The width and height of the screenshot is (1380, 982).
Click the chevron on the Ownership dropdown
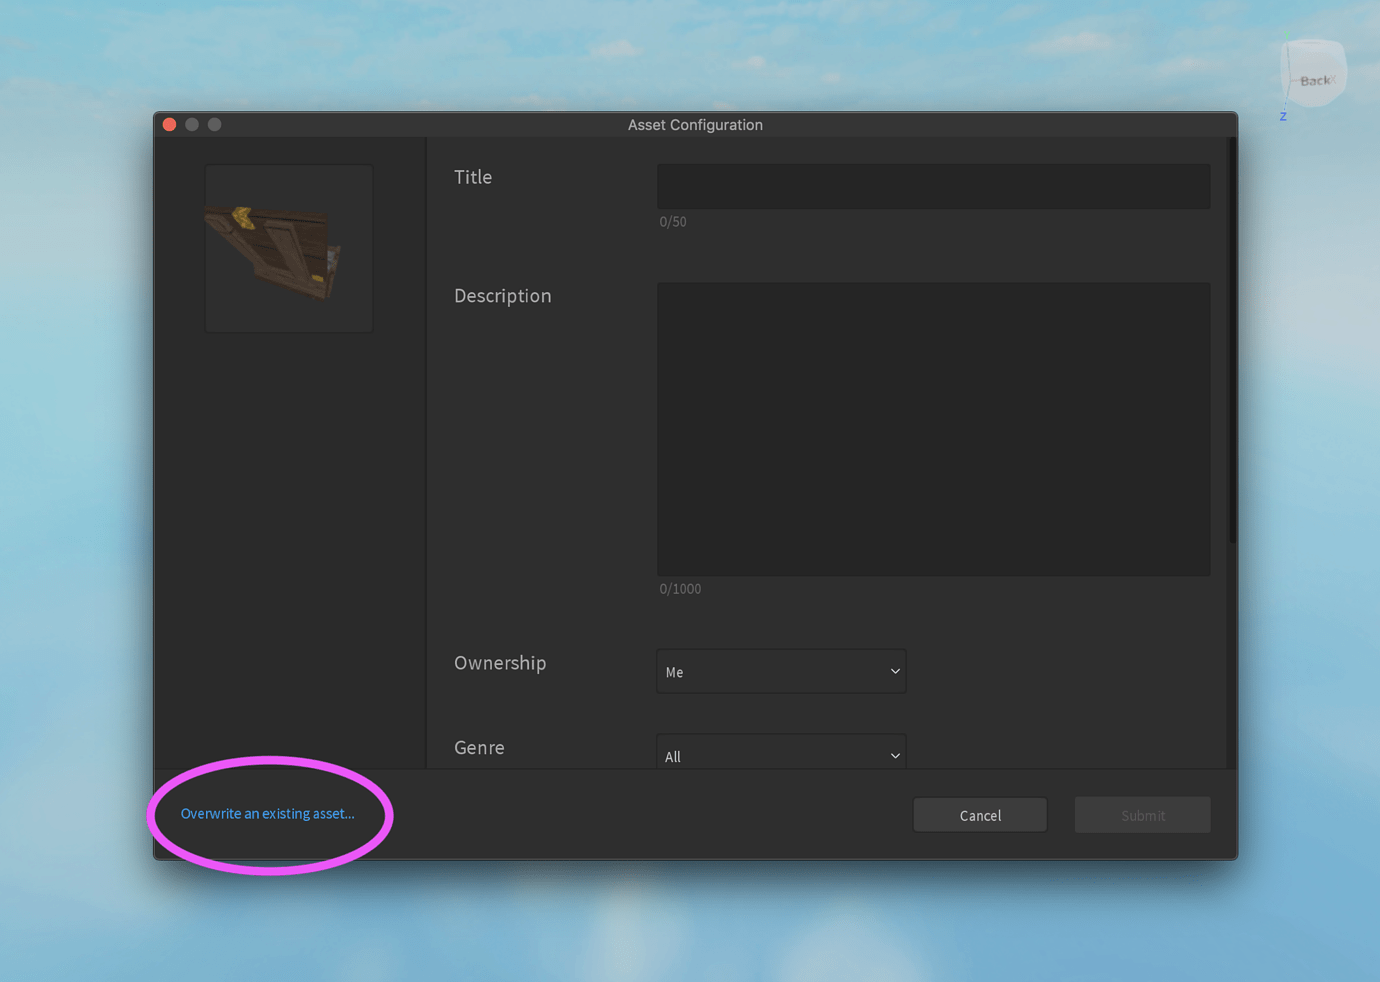point(893,671)
